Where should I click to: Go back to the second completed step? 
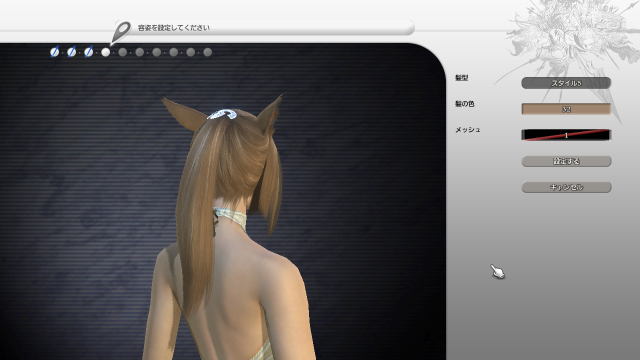71,52
